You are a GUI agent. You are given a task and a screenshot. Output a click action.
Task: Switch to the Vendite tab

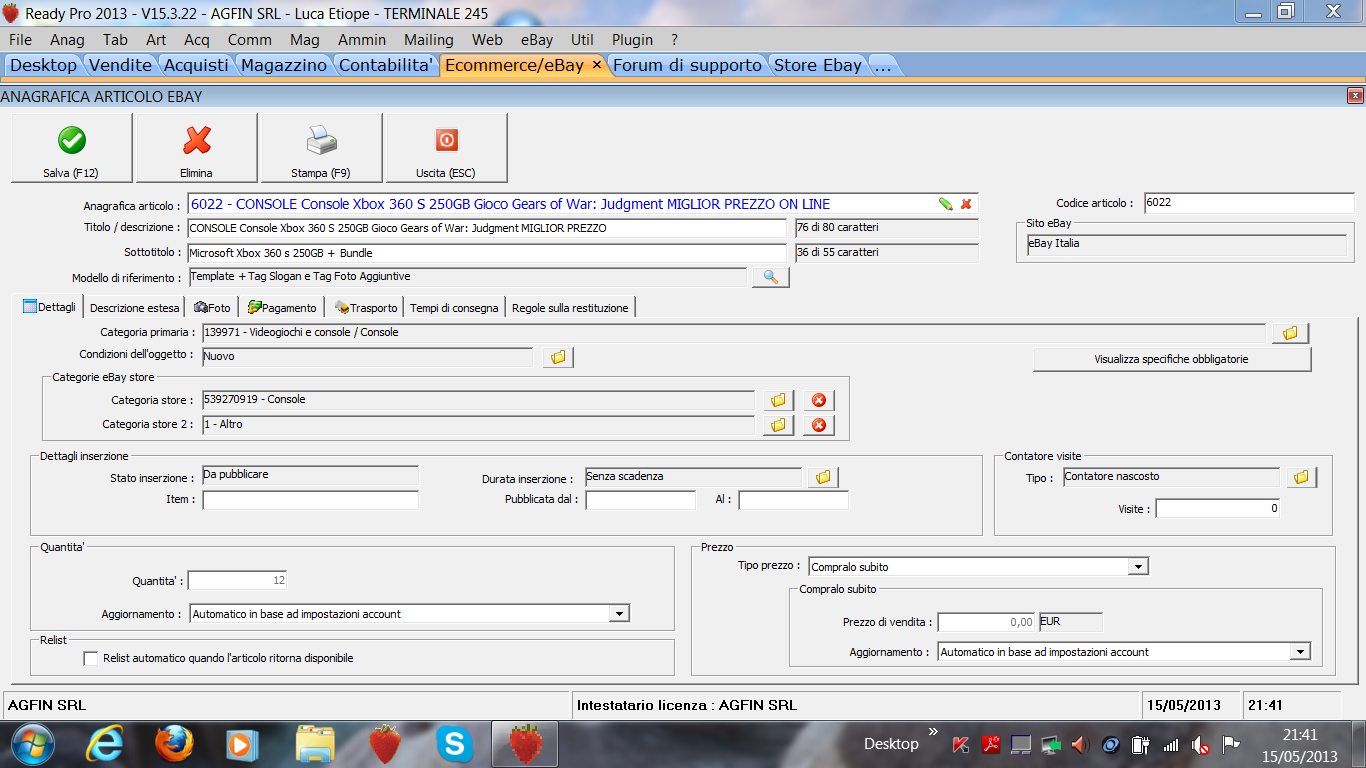[x=120, y=65]
